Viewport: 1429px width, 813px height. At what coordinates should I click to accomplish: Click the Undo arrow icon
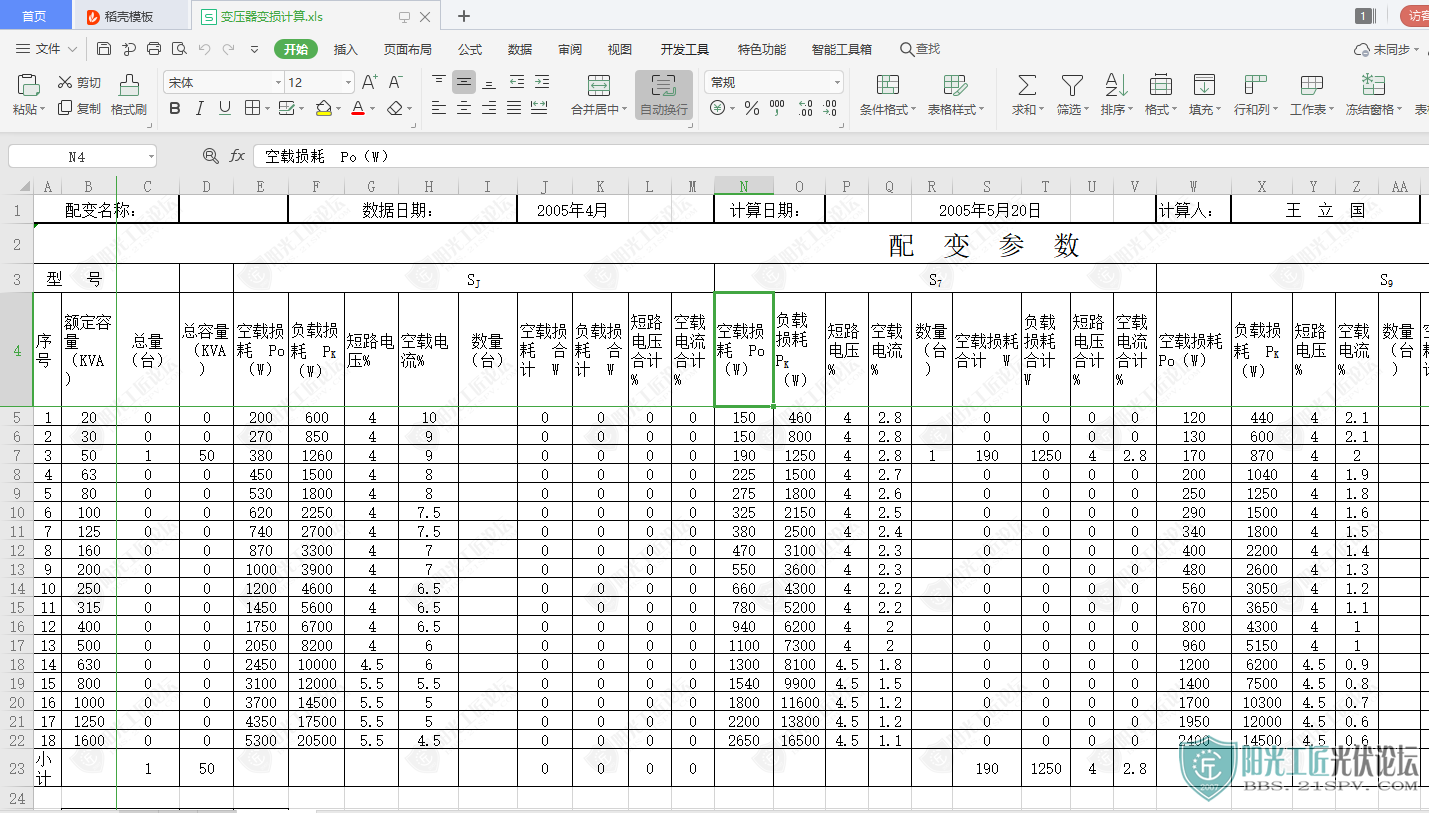point(204,49)
